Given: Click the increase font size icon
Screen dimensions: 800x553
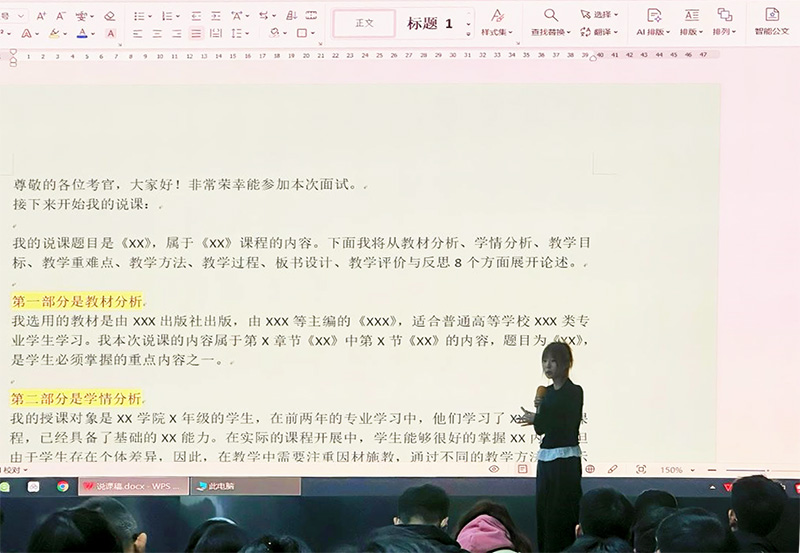Looking at the screenshot, I should coord(43,16).
